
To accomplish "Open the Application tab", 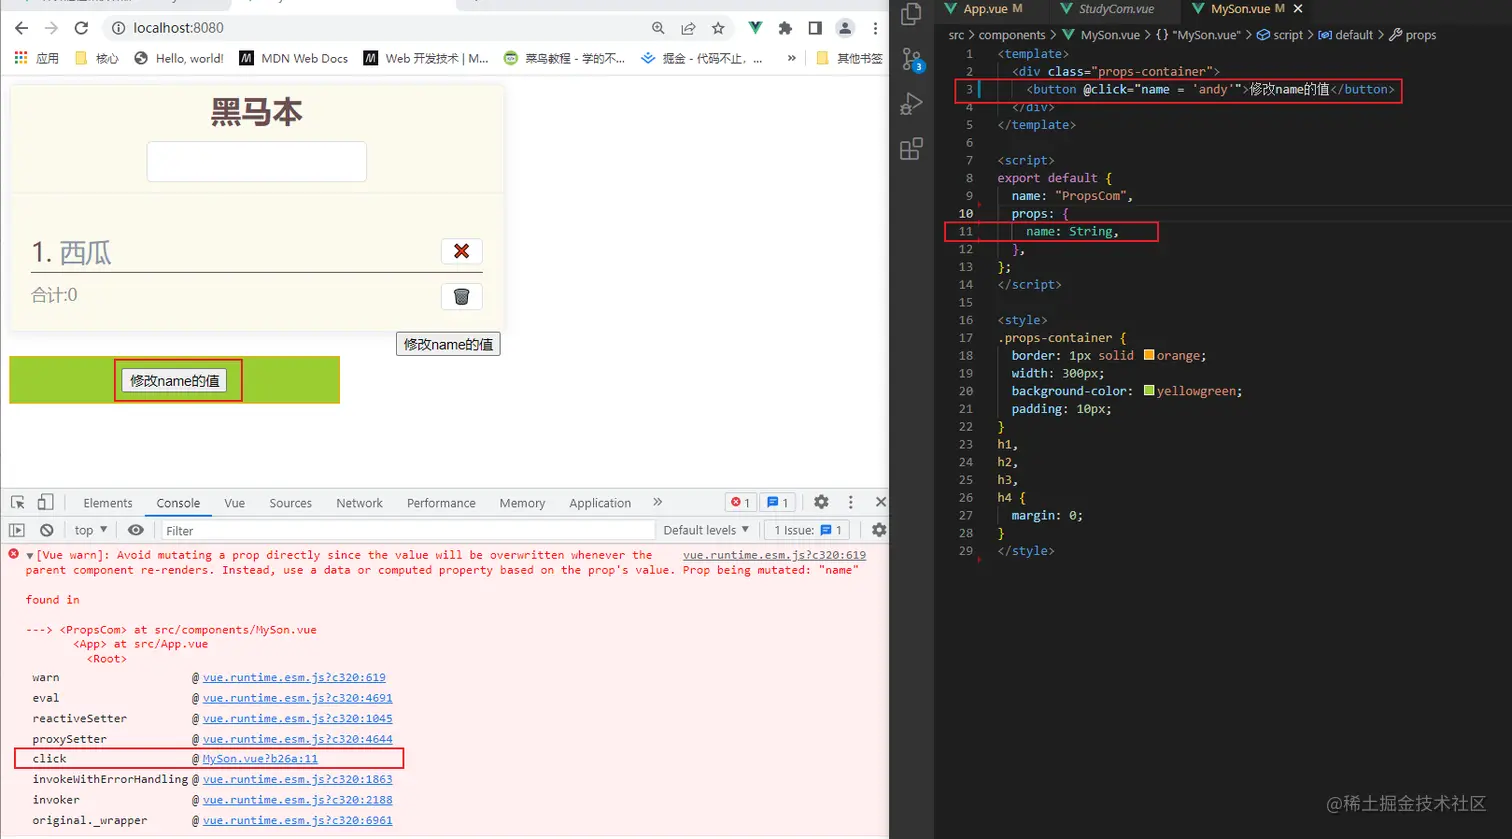I will click(x=600, y=503).
